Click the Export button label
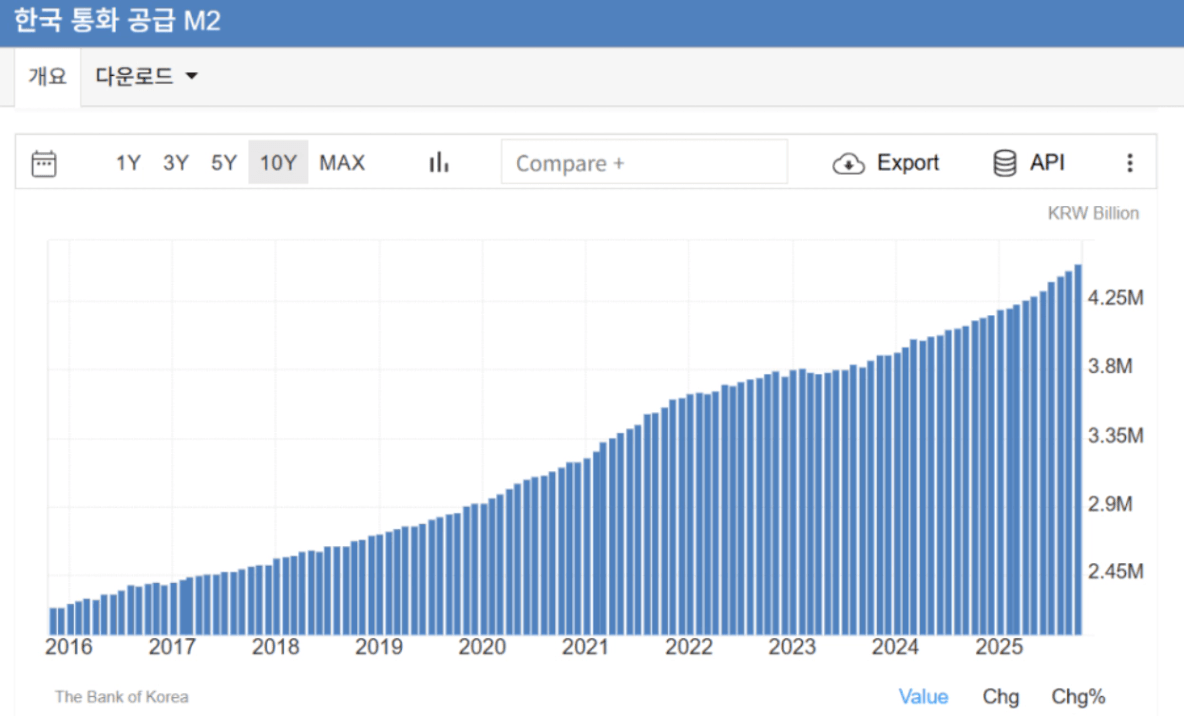This screenshot has height=716, width=1184. [908, 163]
